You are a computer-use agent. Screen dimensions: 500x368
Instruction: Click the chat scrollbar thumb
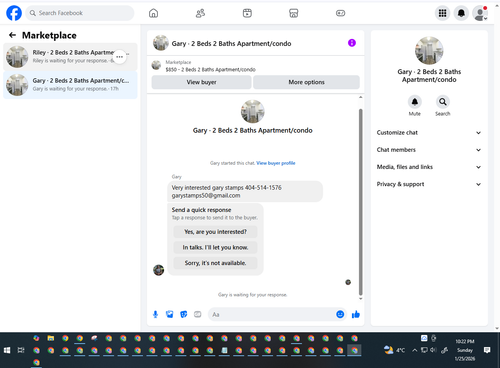(x=360, y=202)
